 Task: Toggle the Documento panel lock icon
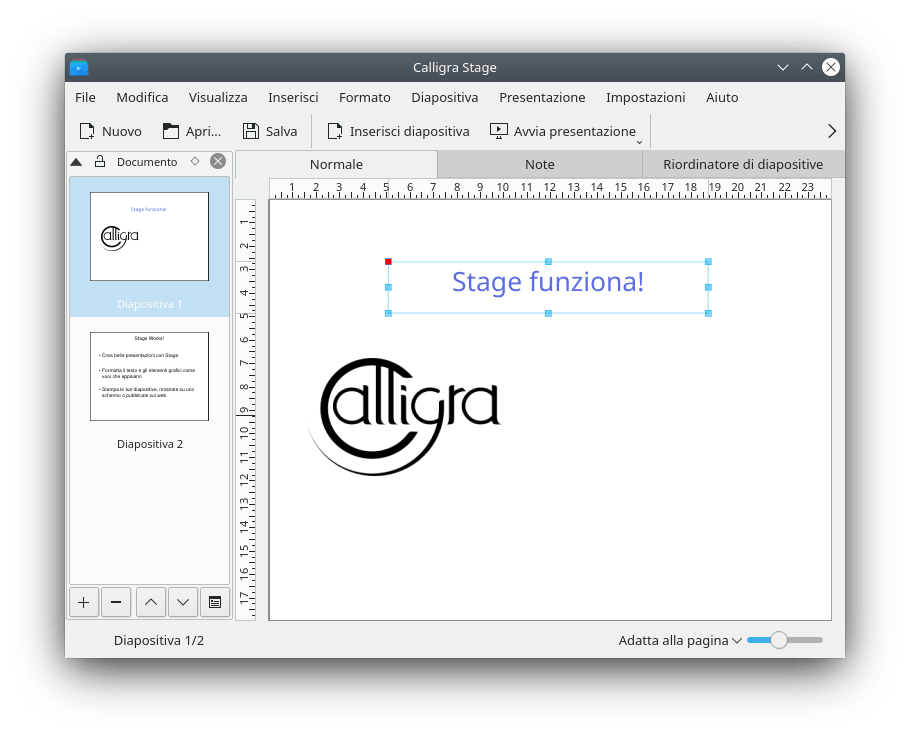tap(100, 162)
